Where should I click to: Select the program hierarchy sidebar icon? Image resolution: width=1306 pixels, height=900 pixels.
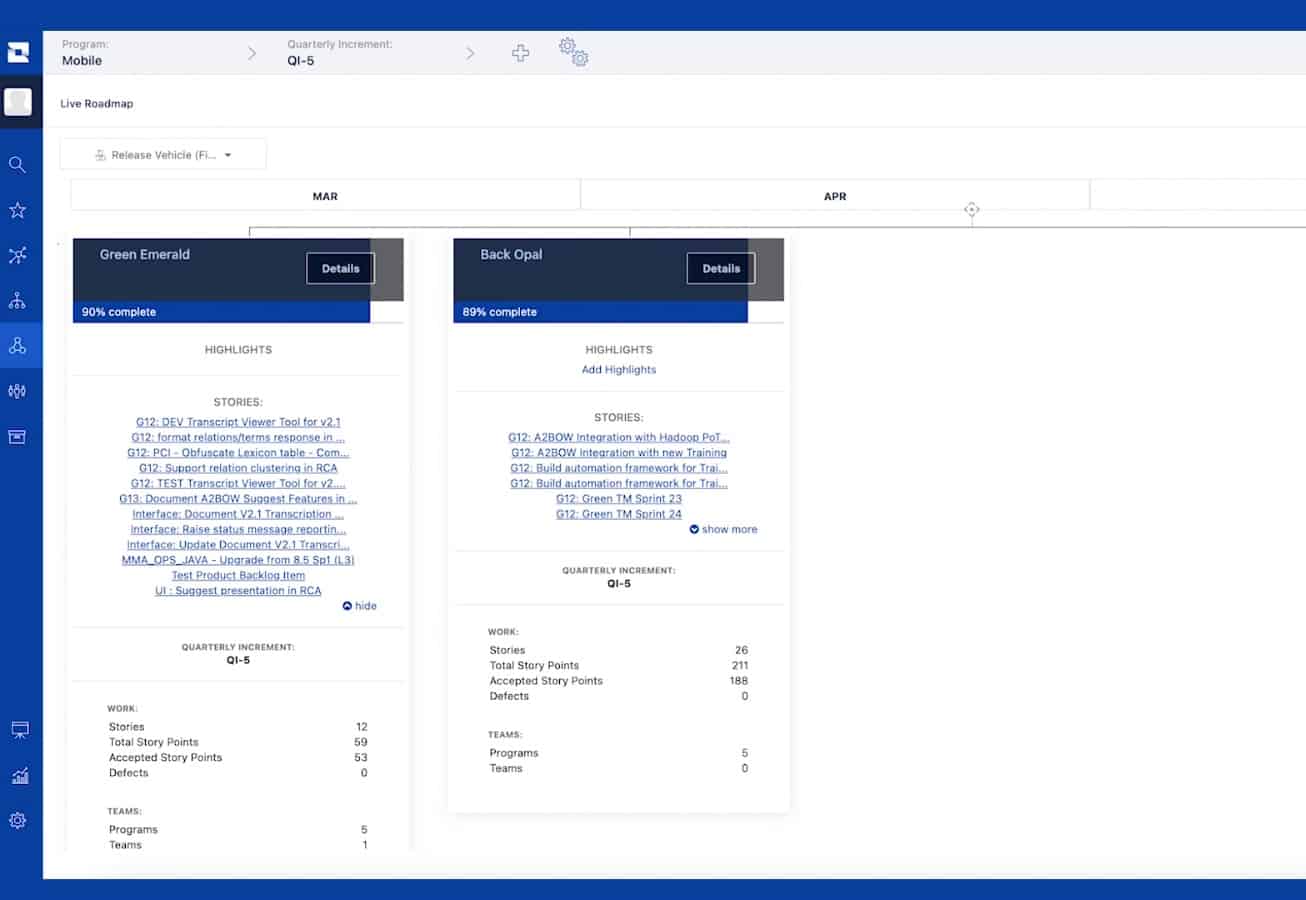coord(18,300)
